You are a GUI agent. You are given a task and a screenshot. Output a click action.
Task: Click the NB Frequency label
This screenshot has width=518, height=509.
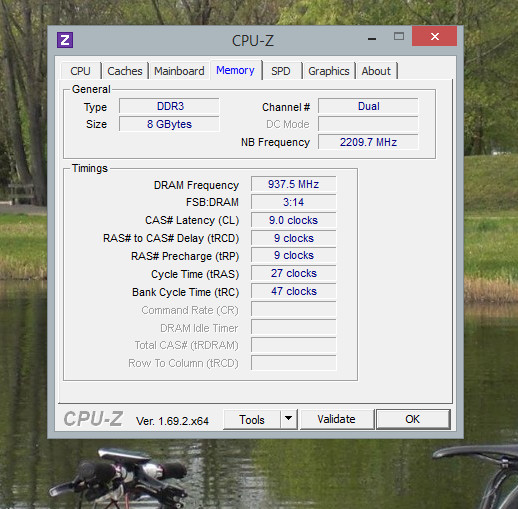[275, 142]
